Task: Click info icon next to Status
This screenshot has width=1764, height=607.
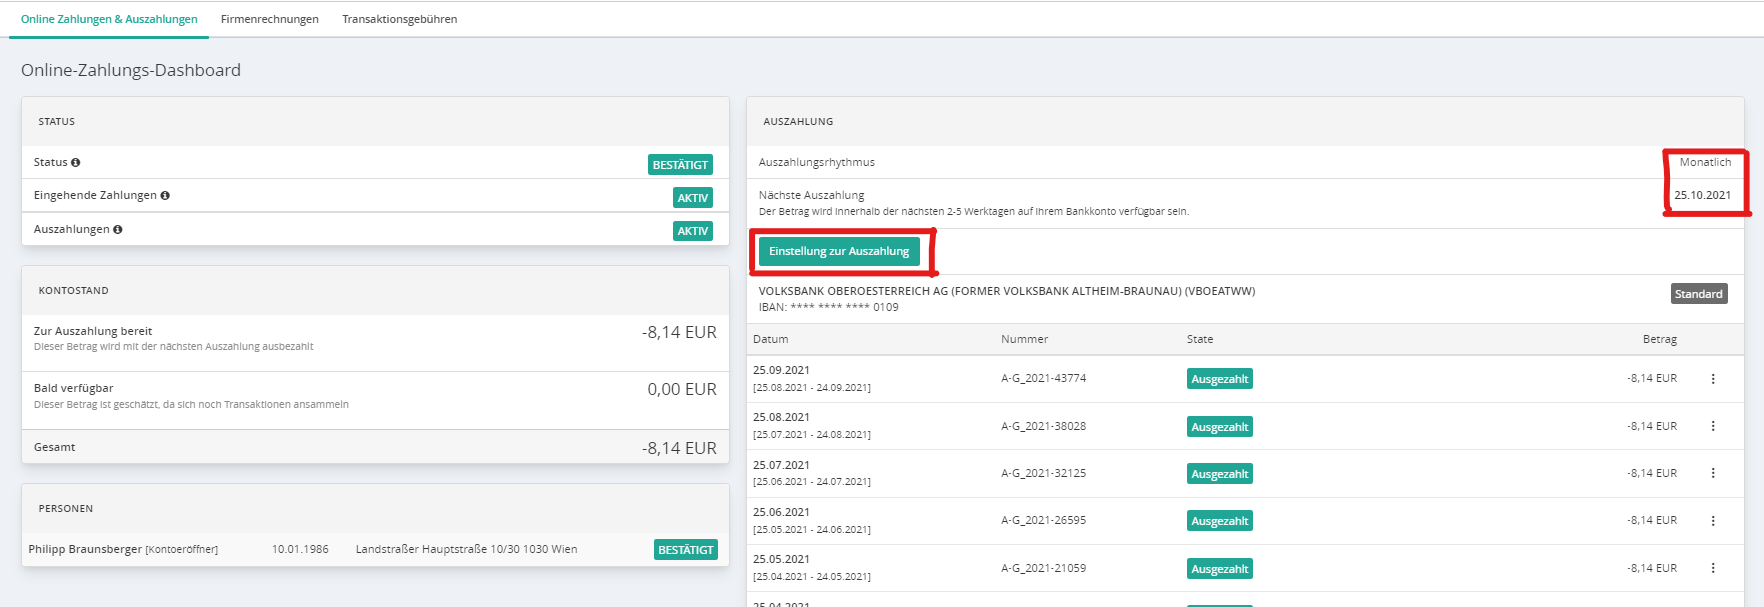Action: (x=76, y=163)
